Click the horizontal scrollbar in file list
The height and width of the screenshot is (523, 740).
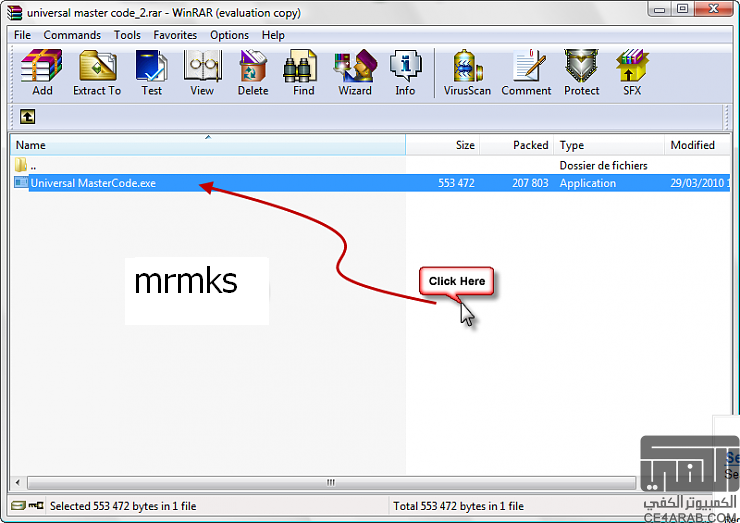tap(328, 482)
